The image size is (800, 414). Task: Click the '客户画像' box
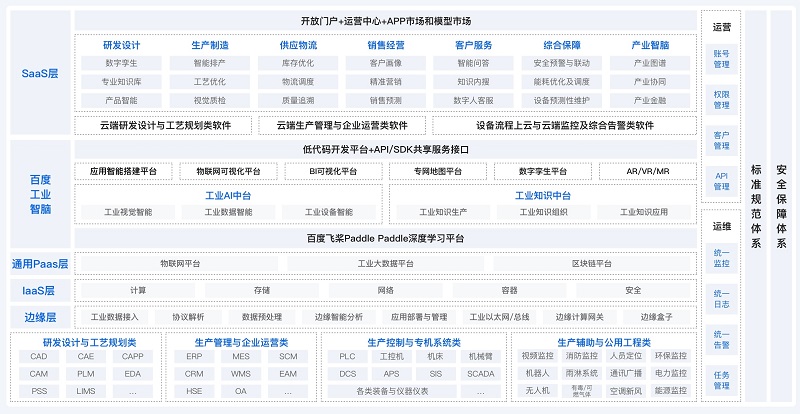coord(386,63)
